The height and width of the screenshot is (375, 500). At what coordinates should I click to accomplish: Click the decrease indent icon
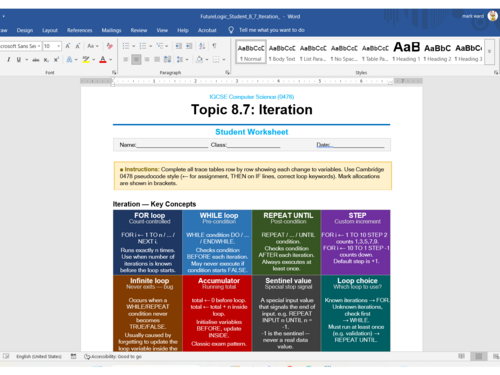(179, 46)
